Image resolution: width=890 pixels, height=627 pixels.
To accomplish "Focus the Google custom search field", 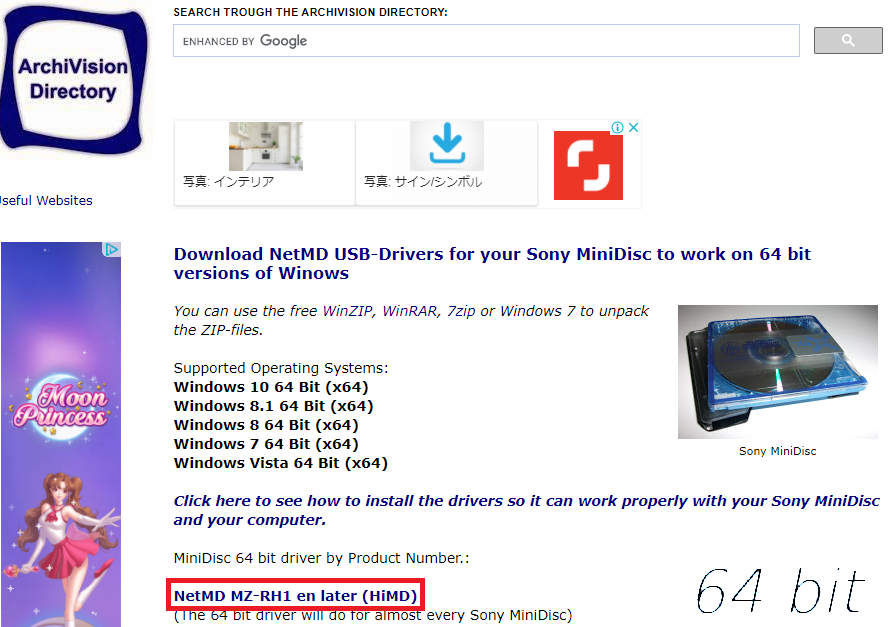I will click(486, 40).
